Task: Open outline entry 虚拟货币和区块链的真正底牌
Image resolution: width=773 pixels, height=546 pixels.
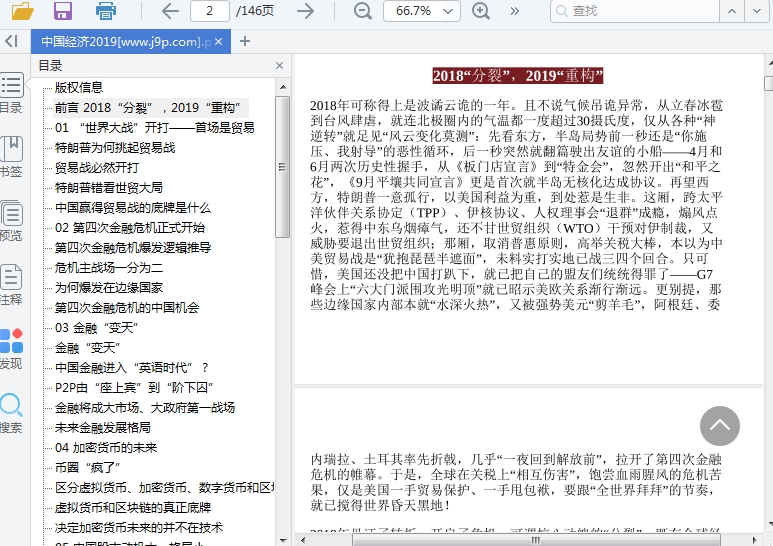Action: [133, 508]
